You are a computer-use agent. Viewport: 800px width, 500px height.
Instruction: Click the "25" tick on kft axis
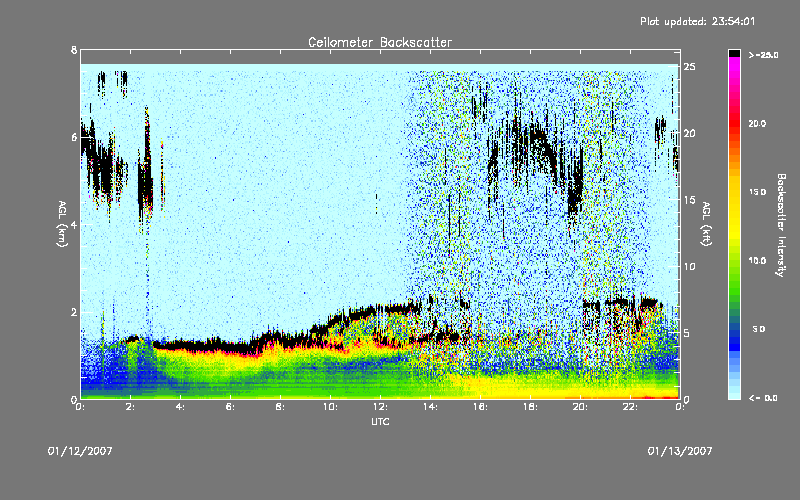tap(689, 67)
